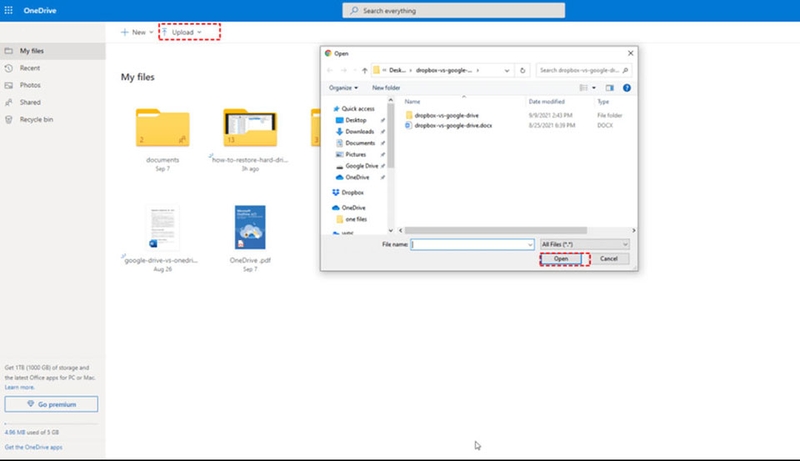
Task: Expand the address bar history dropdown
Action: [x=507, y=70]
